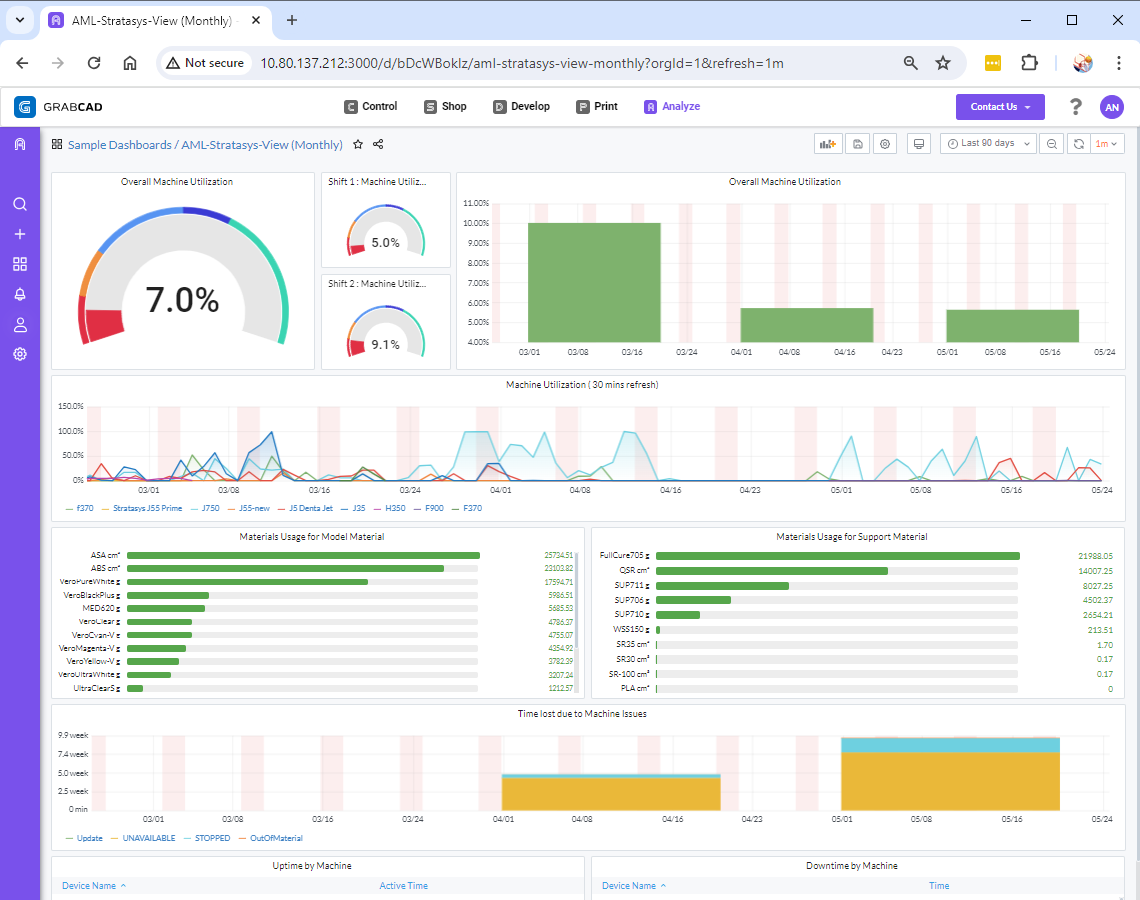Open the Print app
This screenshot has height=900, width=1140.
tap(597, 107)
